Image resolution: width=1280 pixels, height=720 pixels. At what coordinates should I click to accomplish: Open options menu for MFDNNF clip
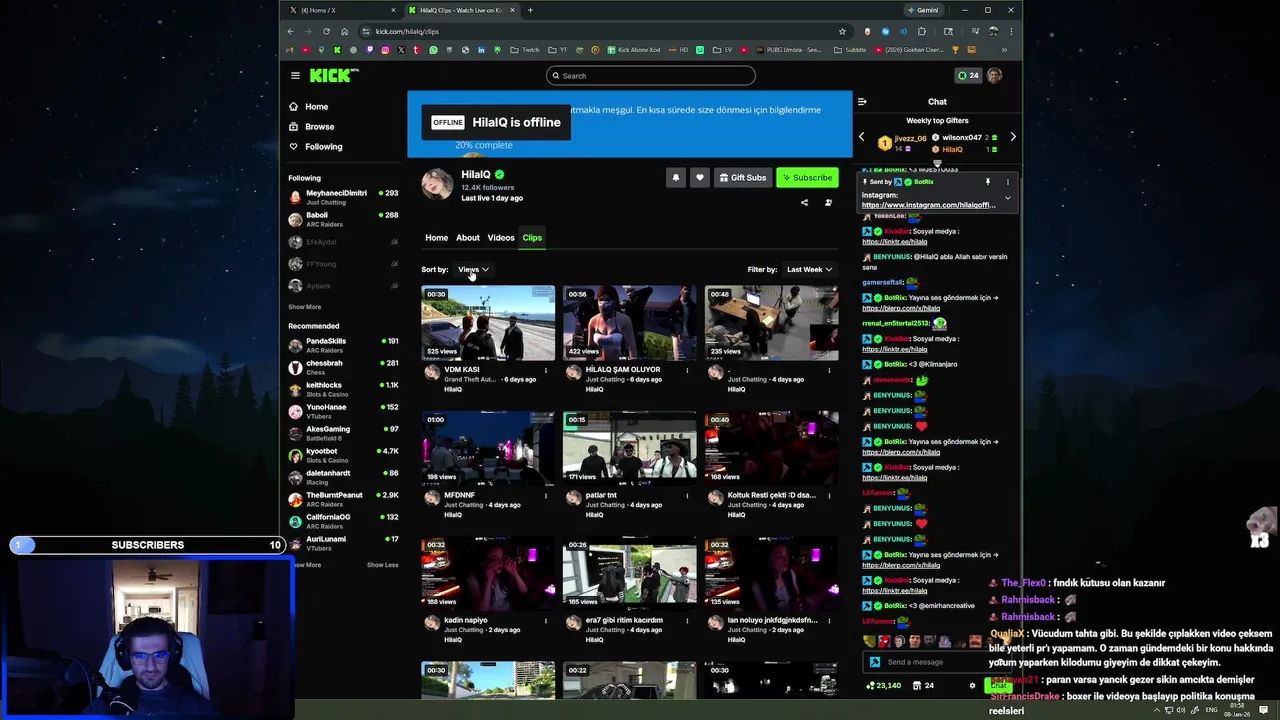(546, 495)
